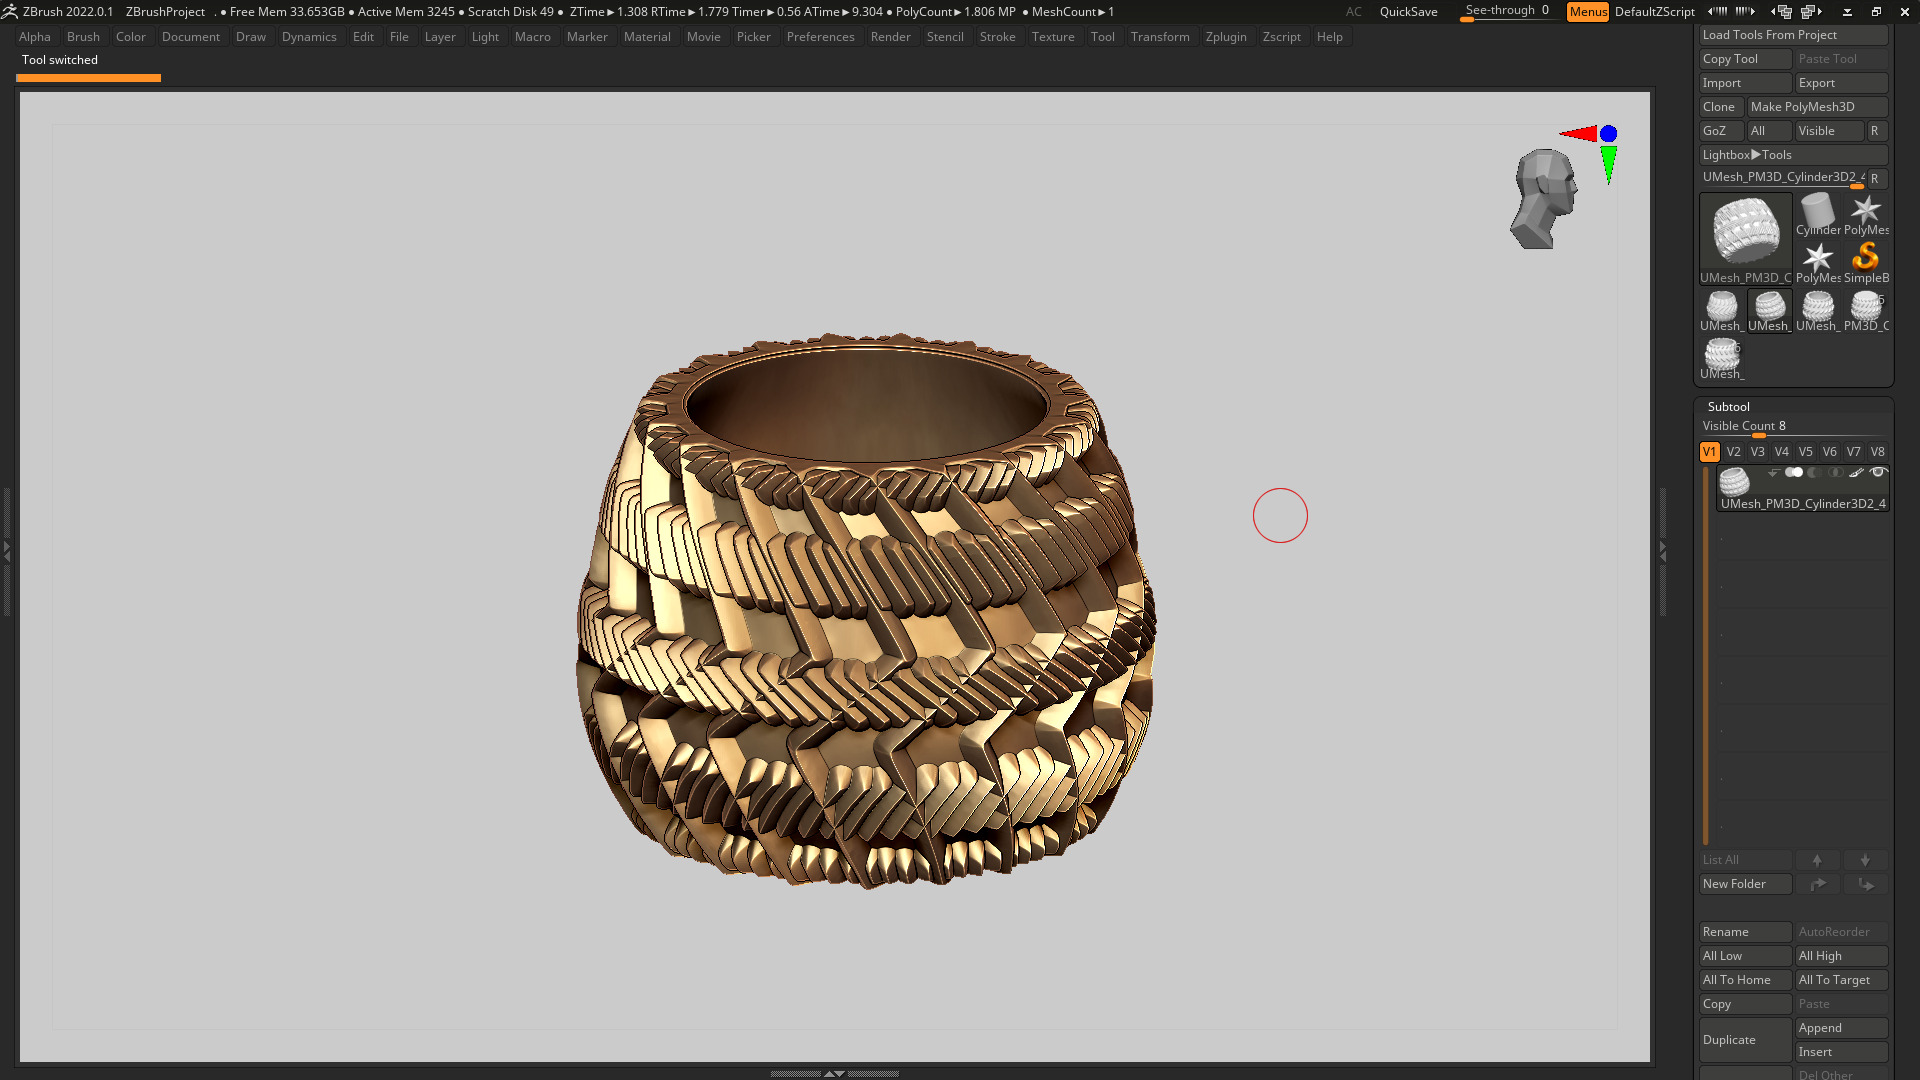Open the Render palette menu
1920x1080 pixels.
(890, 37)
